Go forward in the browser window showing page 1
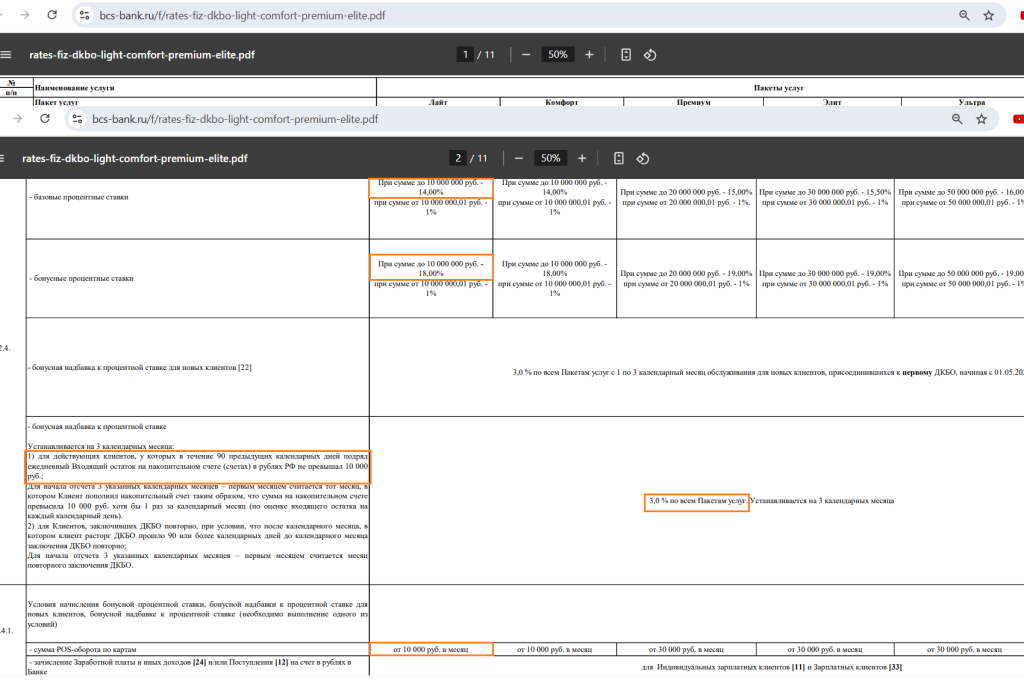This screenshot has width=1024, height=693. pos(25,15)
